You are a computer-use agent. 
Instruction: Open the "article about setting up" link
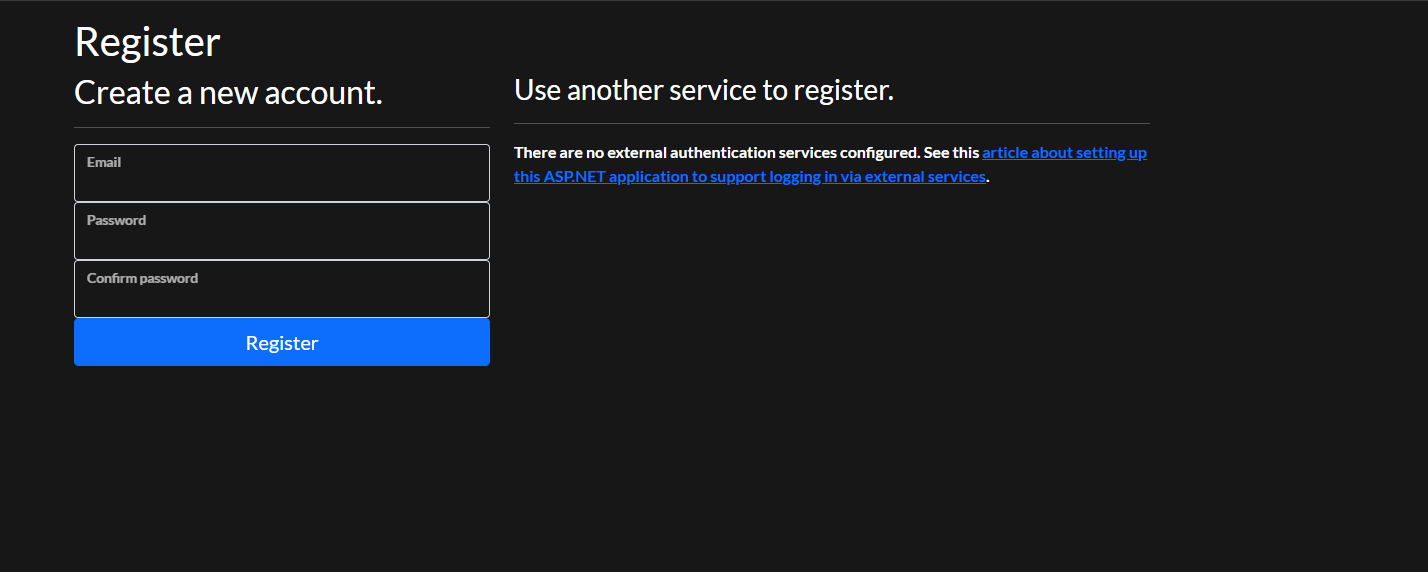(1064, 153)
